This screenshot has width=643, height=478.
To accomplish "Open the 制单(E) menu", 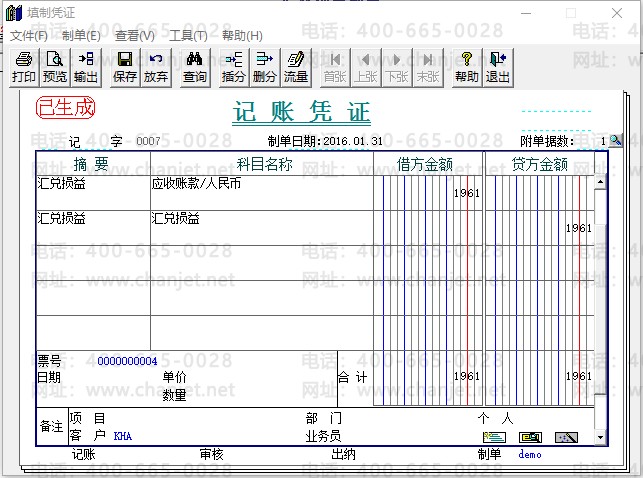I will click(x=81, y=35).
